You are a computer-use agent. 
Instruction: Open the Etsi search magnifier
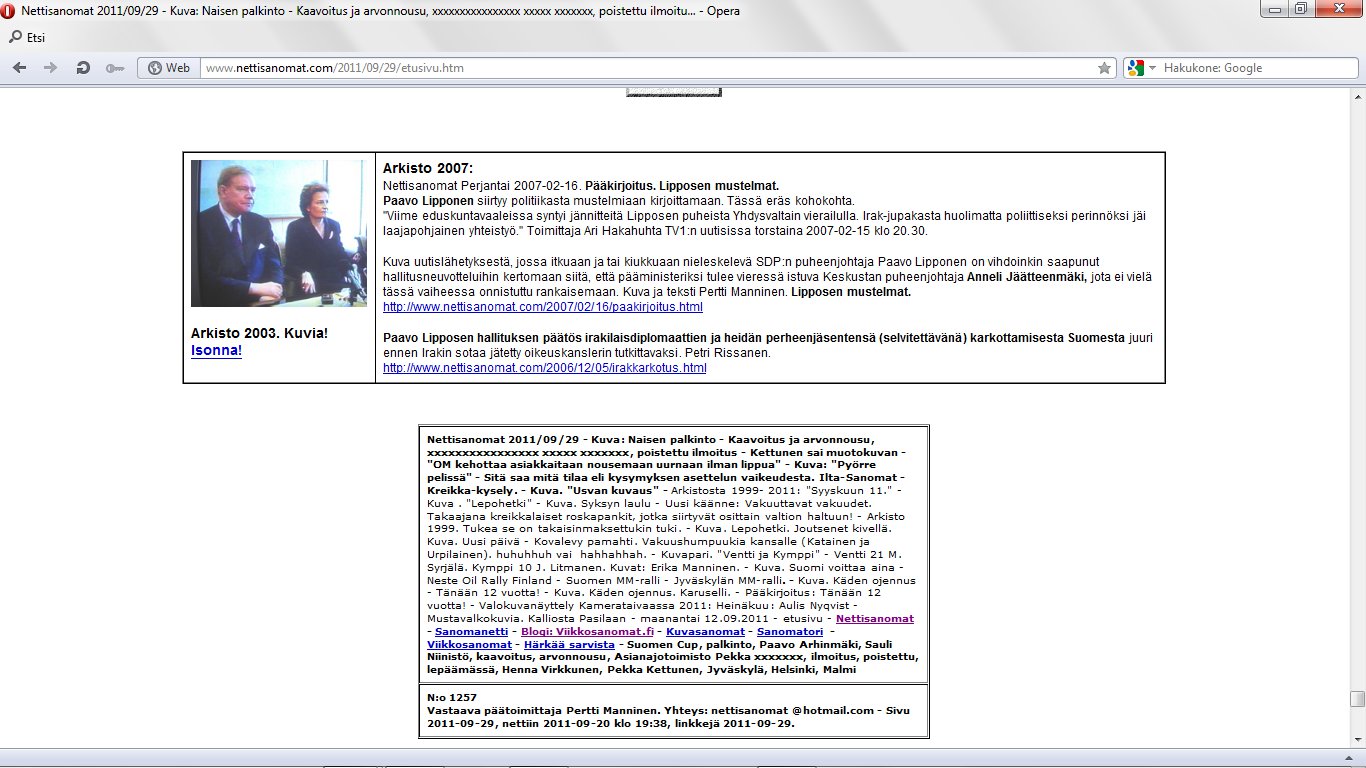coord(15,38)
